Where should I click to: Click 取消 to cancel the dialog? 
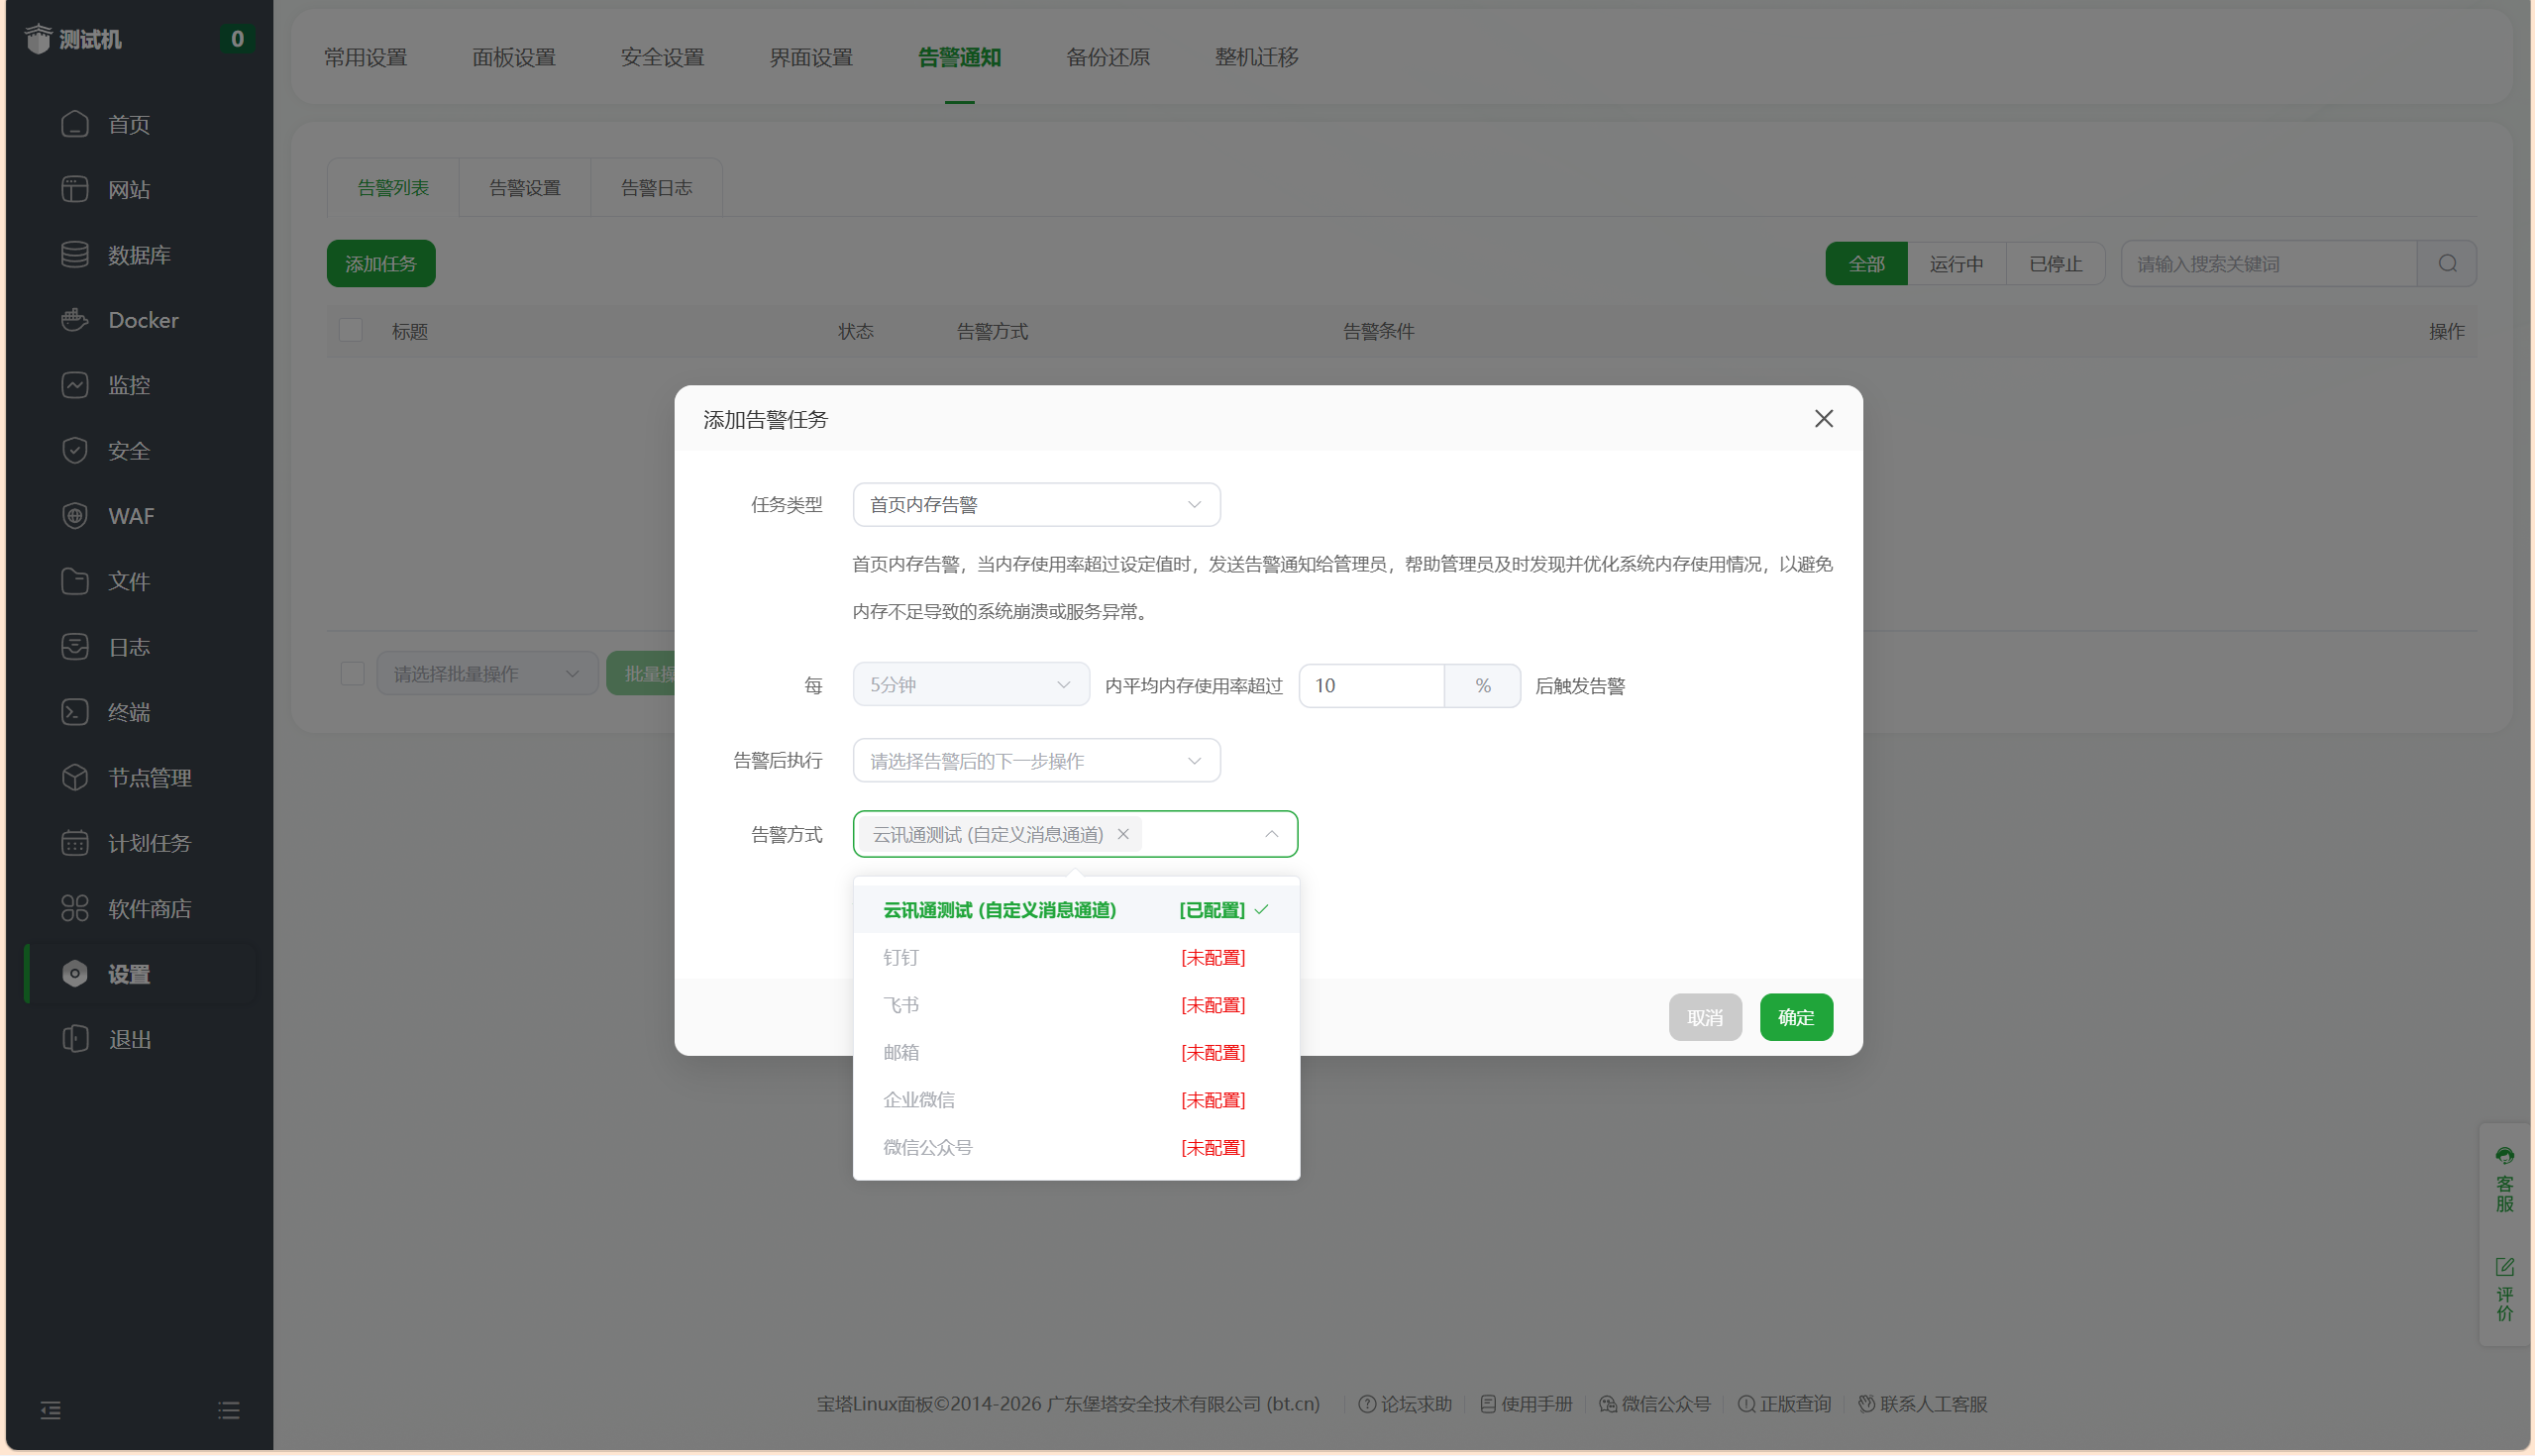tap(1705, 1018)
